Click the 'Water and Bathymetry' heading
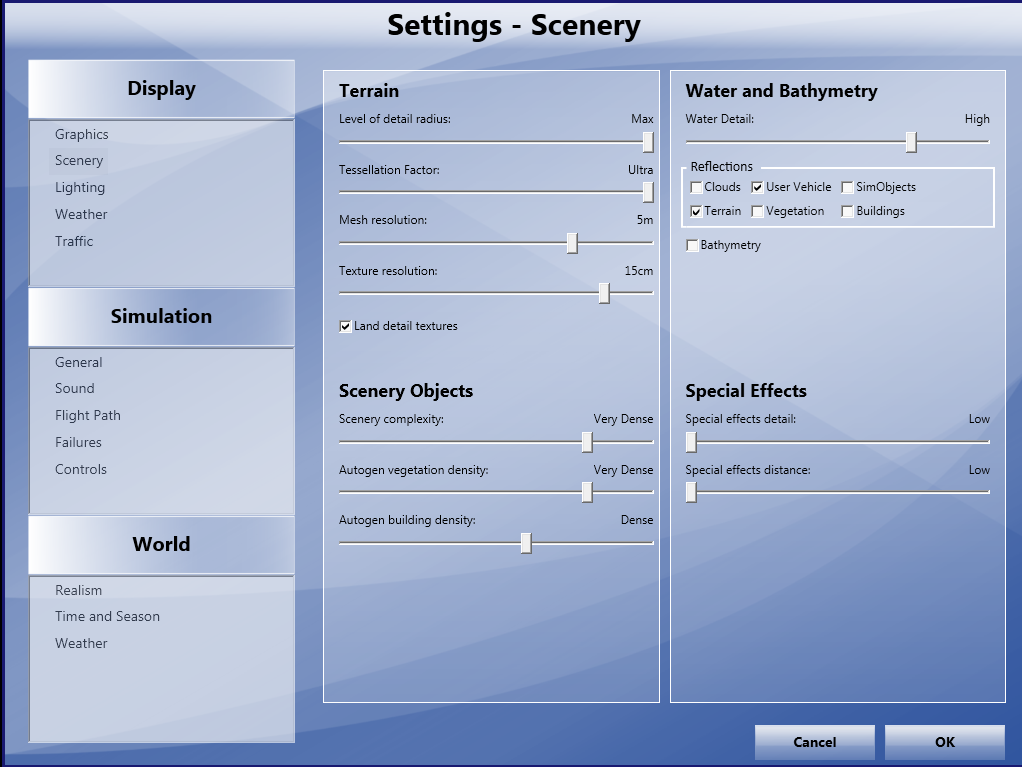Screen dimensions: 1022x767 [x=781, y=91]
